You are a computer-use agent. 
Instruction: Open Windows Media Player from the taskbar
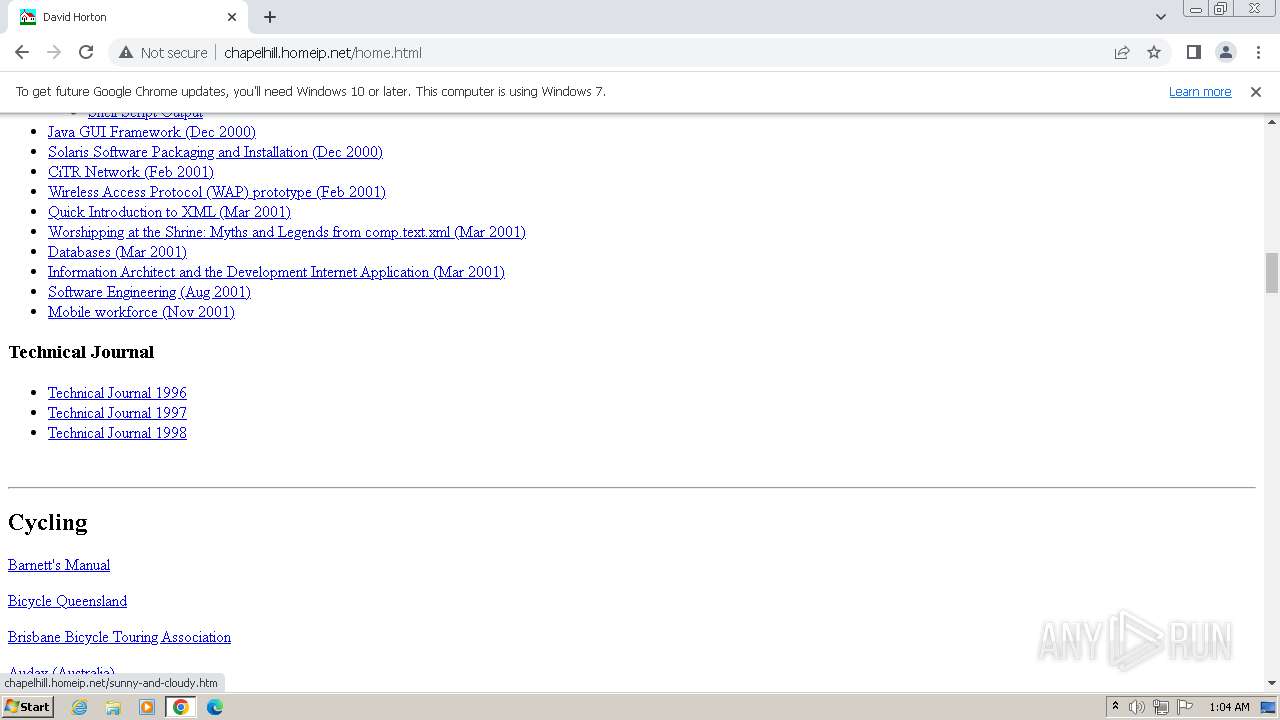(x=147, y=707)
